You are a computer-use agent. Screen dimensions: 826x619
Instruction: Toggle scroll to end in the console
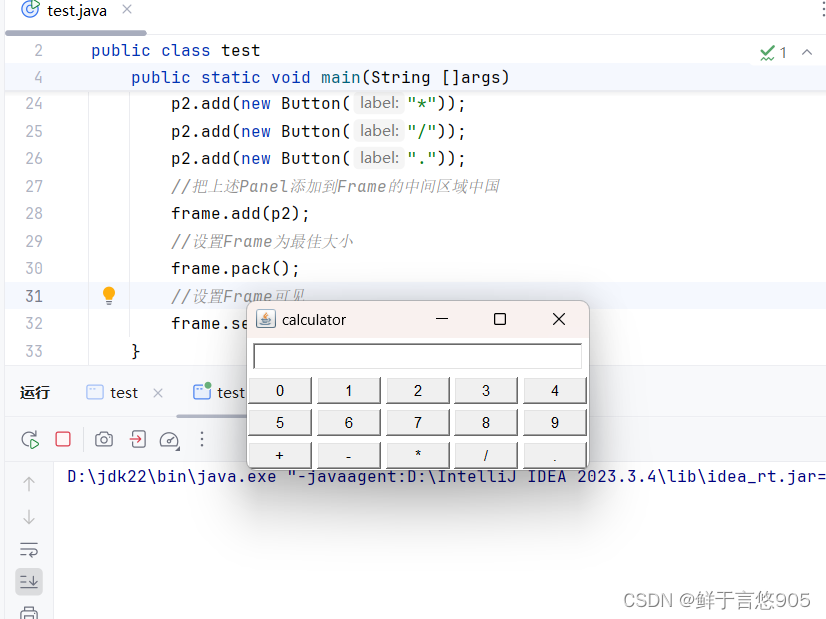point(29,582)
